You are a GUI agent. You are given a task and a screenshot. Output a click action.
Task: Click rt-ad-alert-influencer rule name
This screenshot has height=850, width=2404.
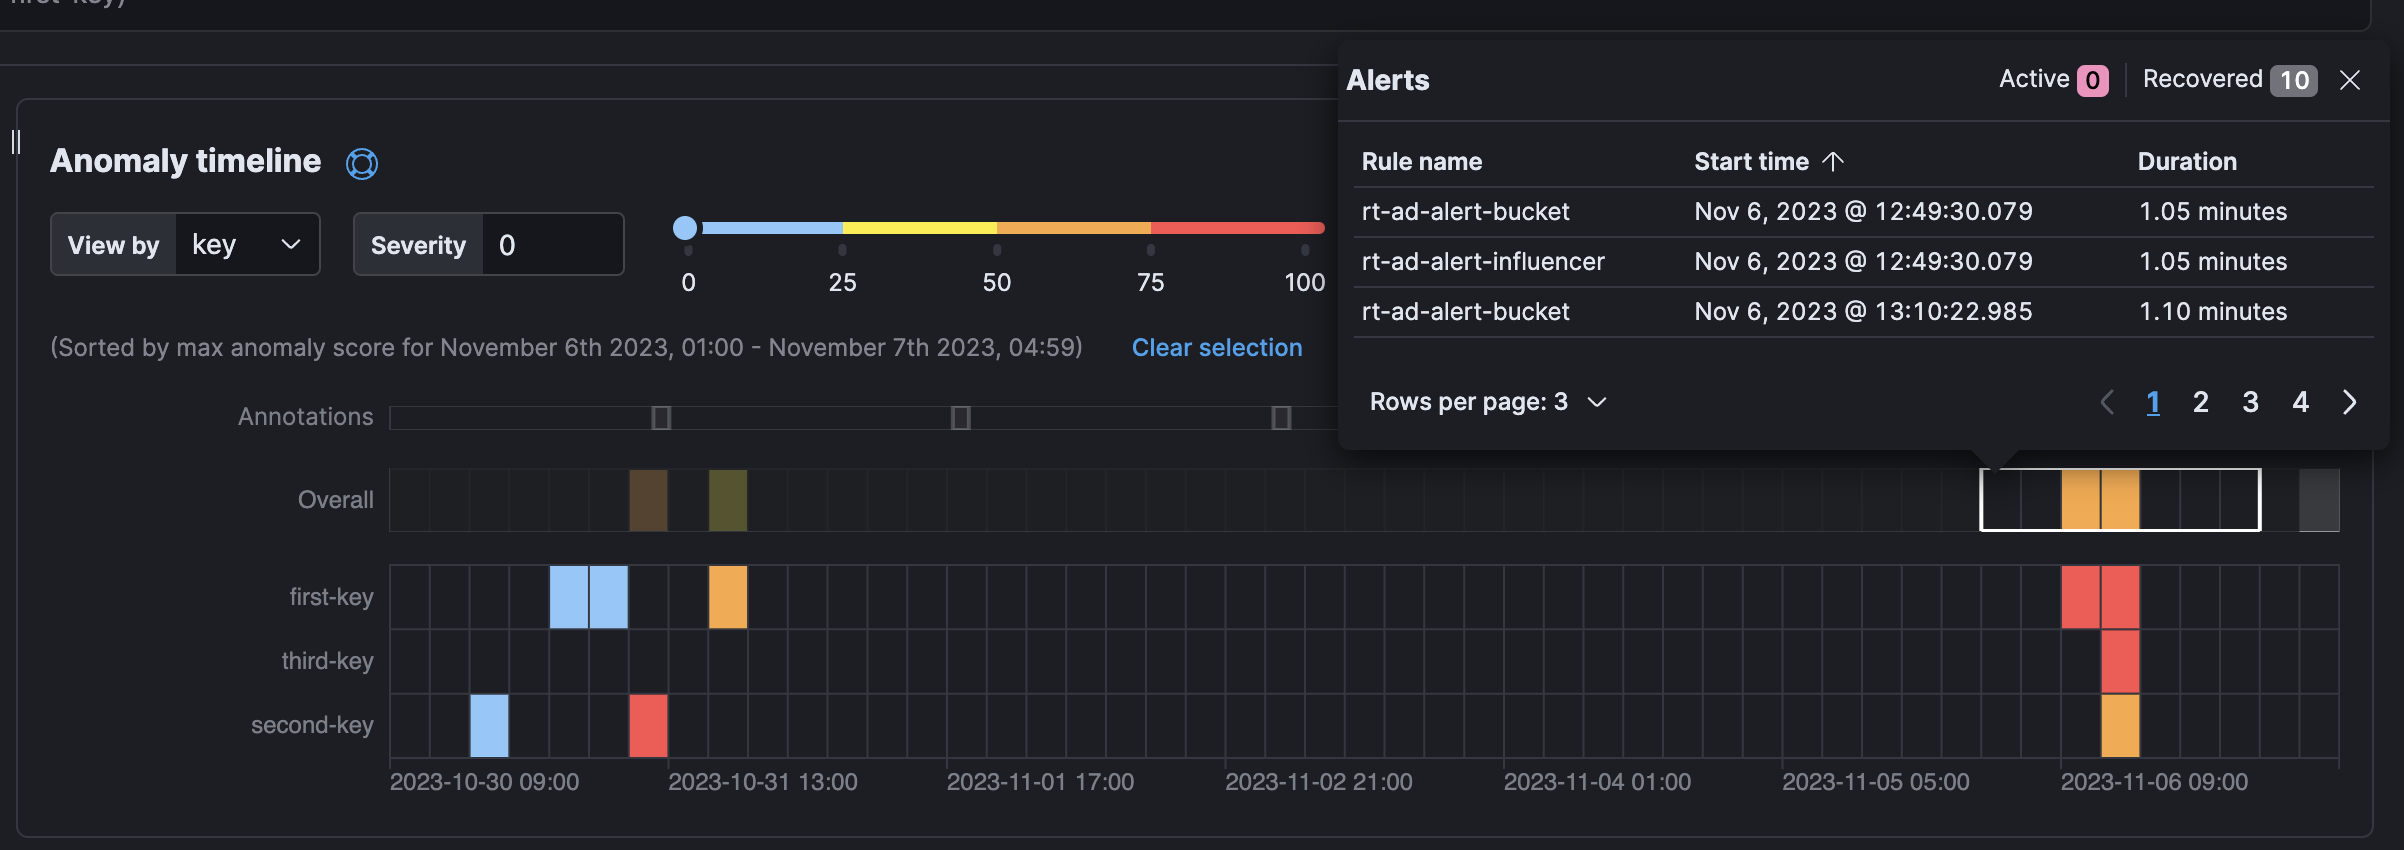tap(1483, 262)
